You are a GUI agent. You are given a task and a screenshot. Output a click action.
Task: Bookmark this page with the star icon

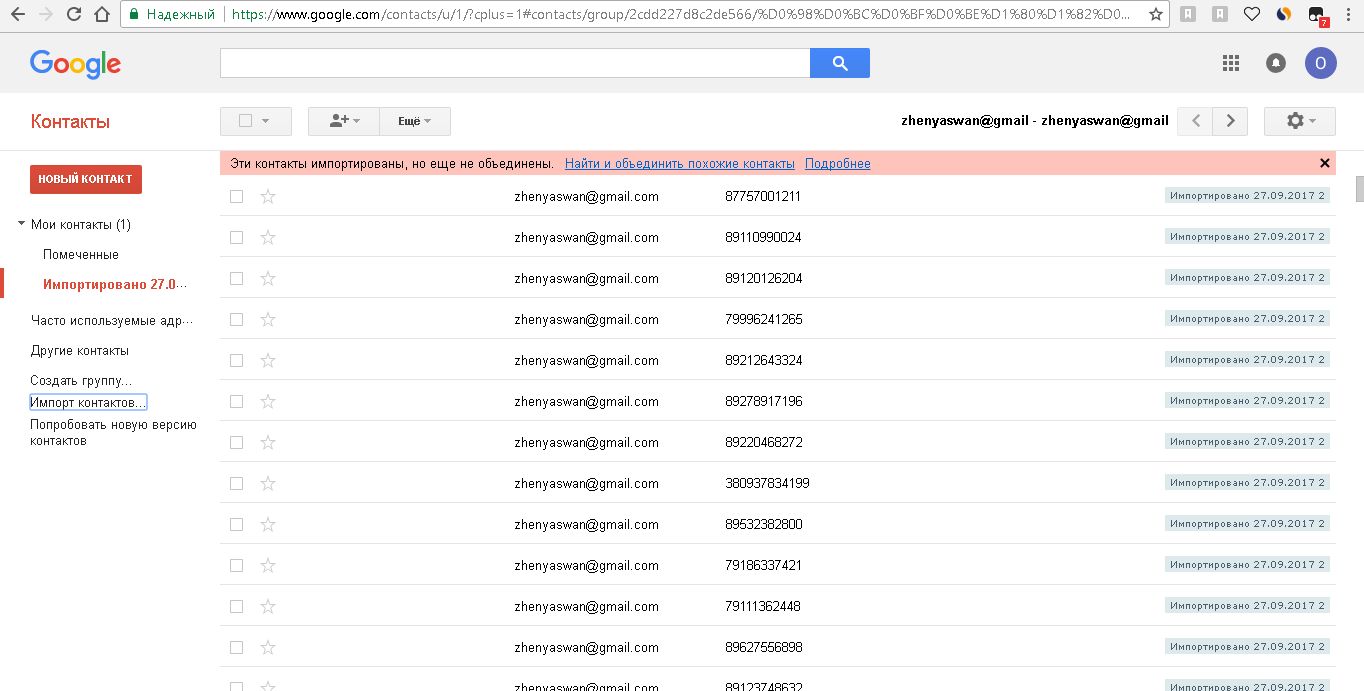click(1156, 15)
